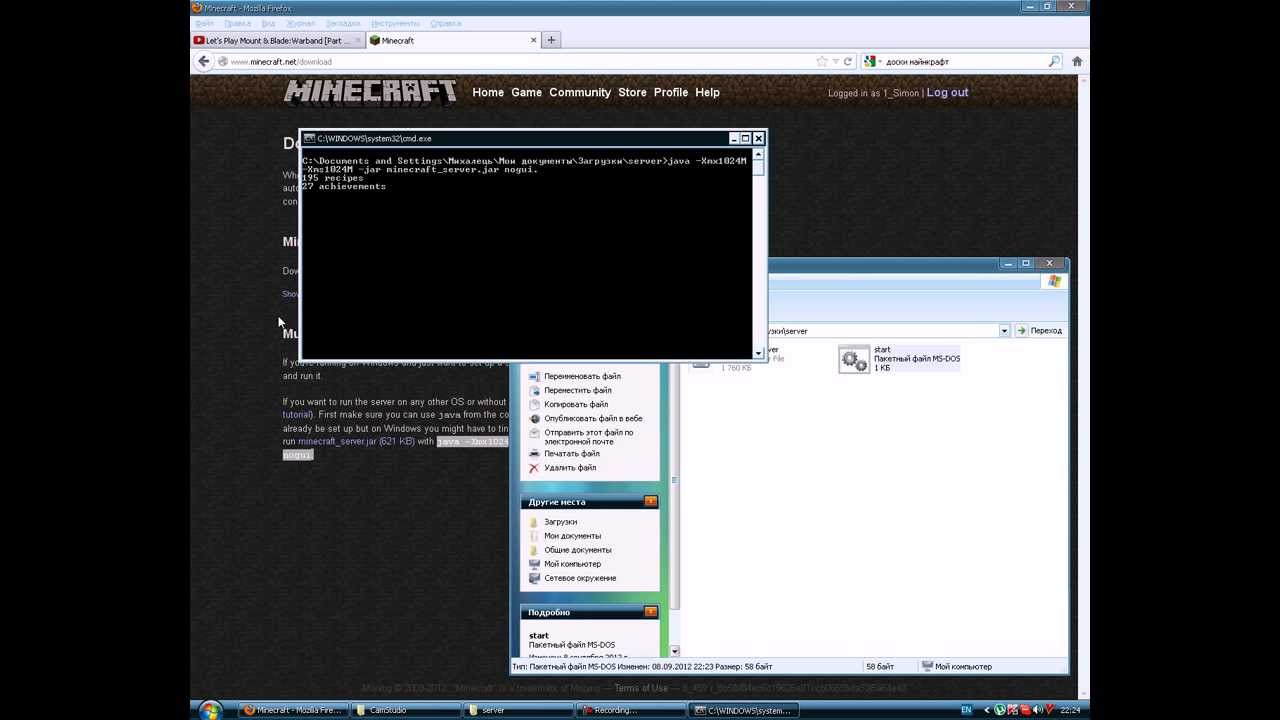Click Переименовать файл in Explorer task pane
Screen dimensions: 1280x720
(x=574, y=376)
